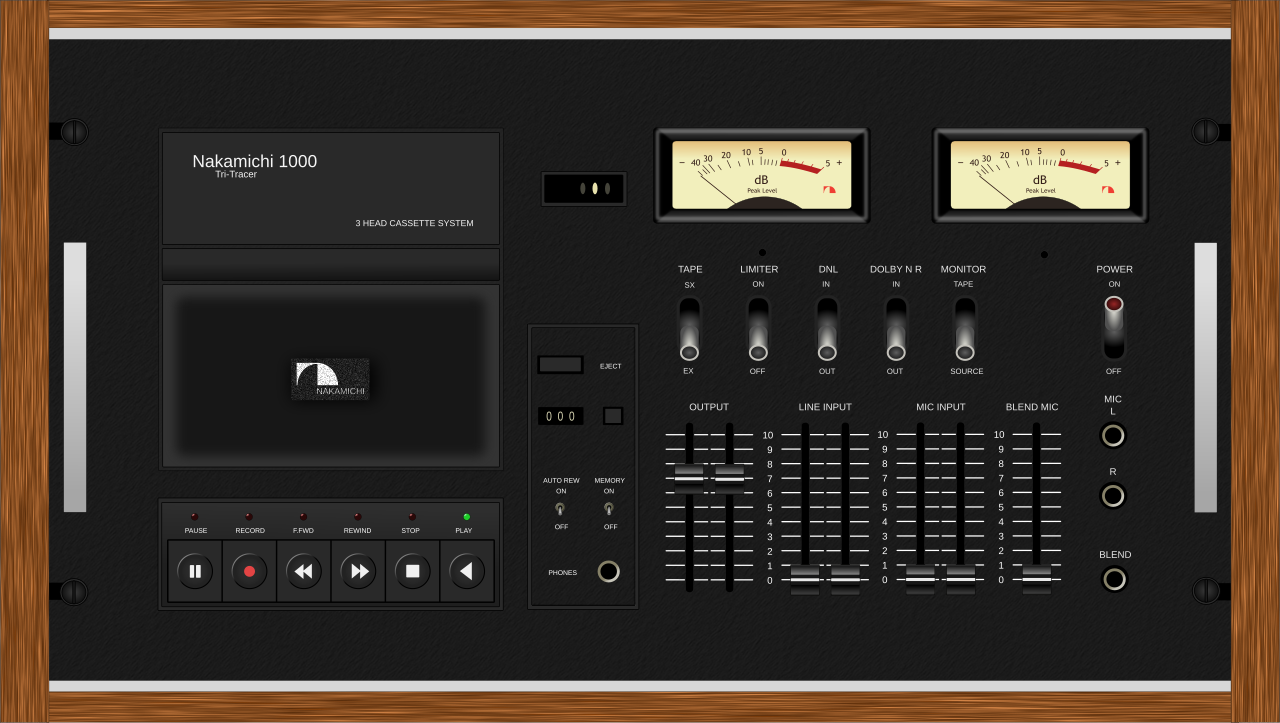Click the "Tri-Tracer" label
This screenshot has height=723, width=1280.
tap(236, 175)
